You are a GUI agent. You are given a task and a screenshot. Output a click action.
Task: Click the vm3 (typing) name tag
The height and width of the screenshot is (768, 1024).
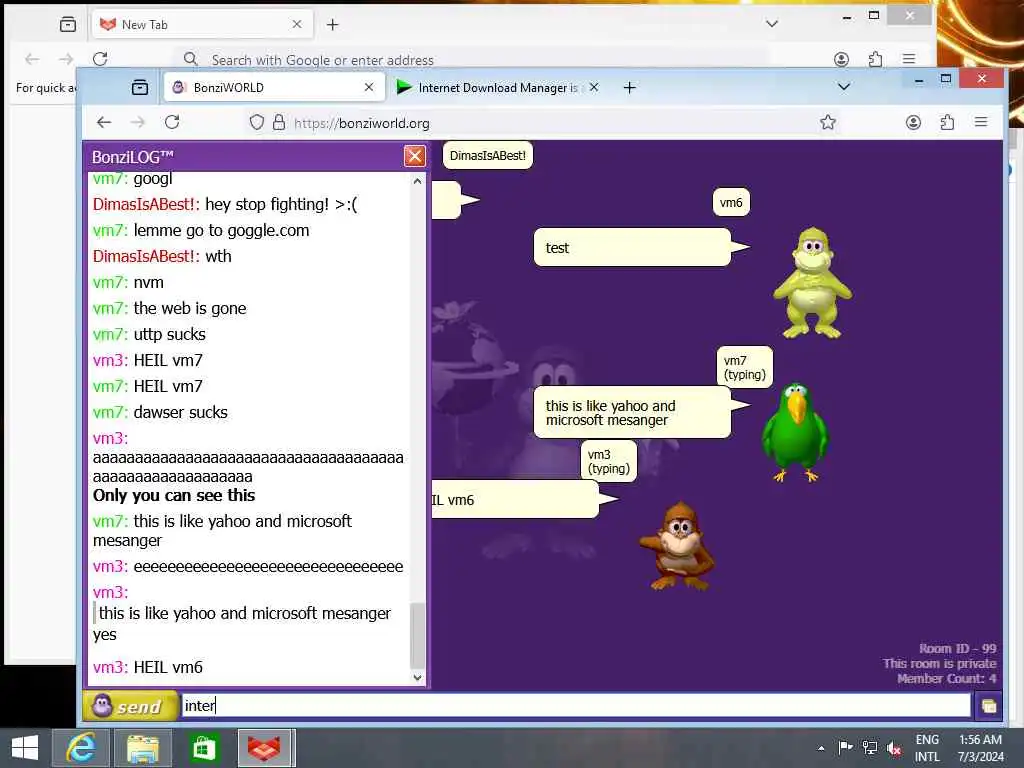[609, 461]
